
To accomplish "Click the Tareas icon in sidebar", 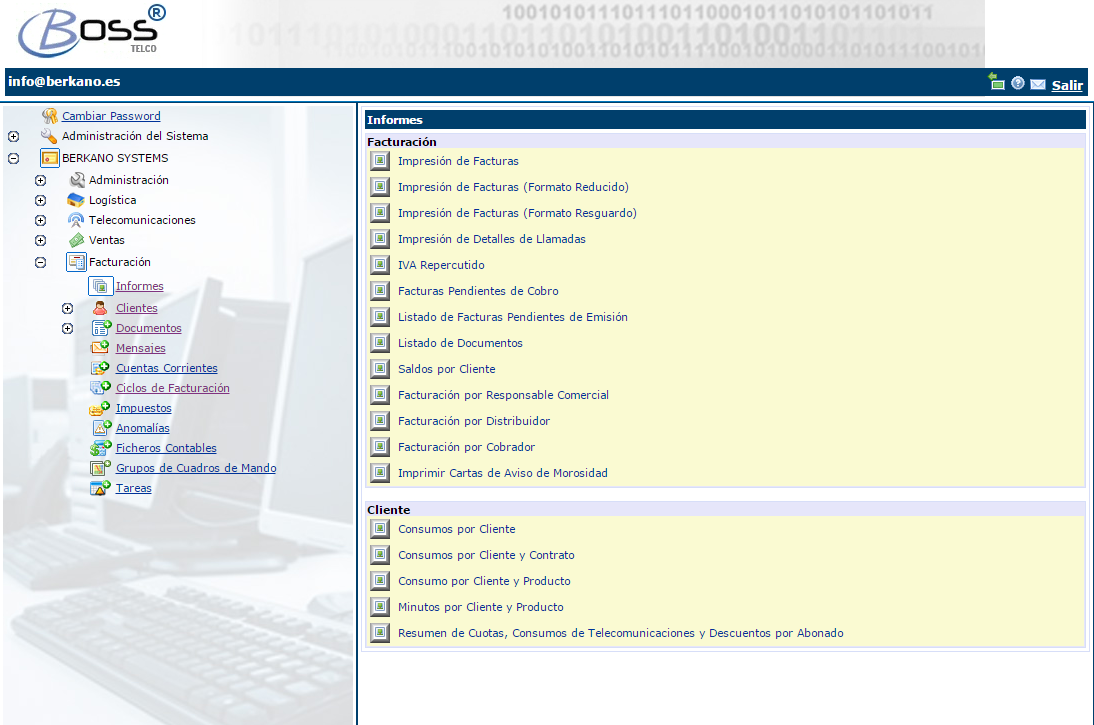I will pyautogui.click(x=100, y=488).
